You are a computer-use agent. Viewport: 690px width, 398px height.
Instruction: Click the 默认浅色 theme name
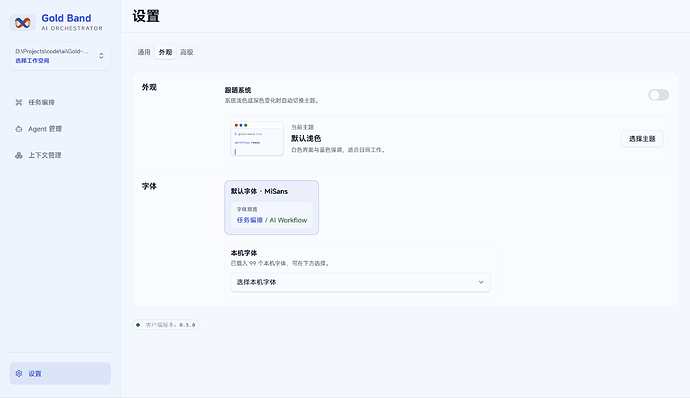pos(306,138)
